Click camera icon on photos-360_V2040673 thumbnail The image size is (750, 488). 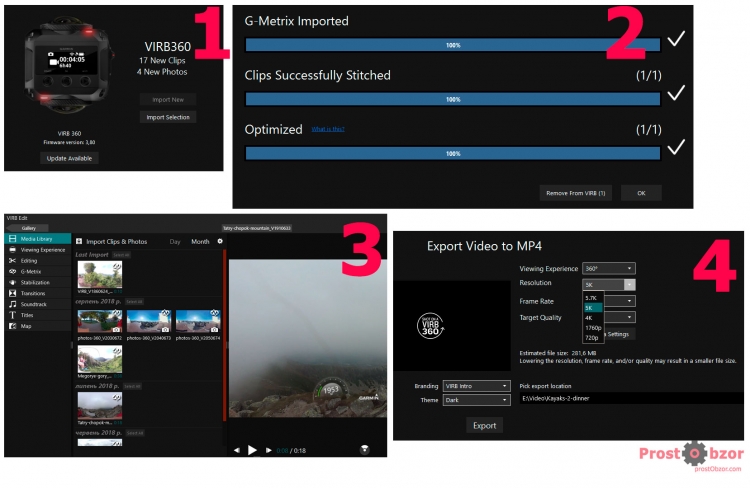coord(165,329)
